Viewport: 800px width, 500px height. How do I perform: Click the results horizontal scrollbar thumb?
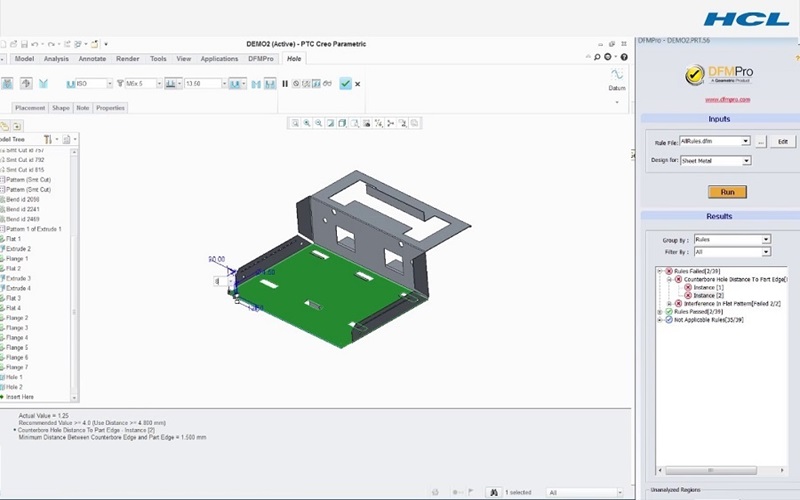click(x=710, y=470)
